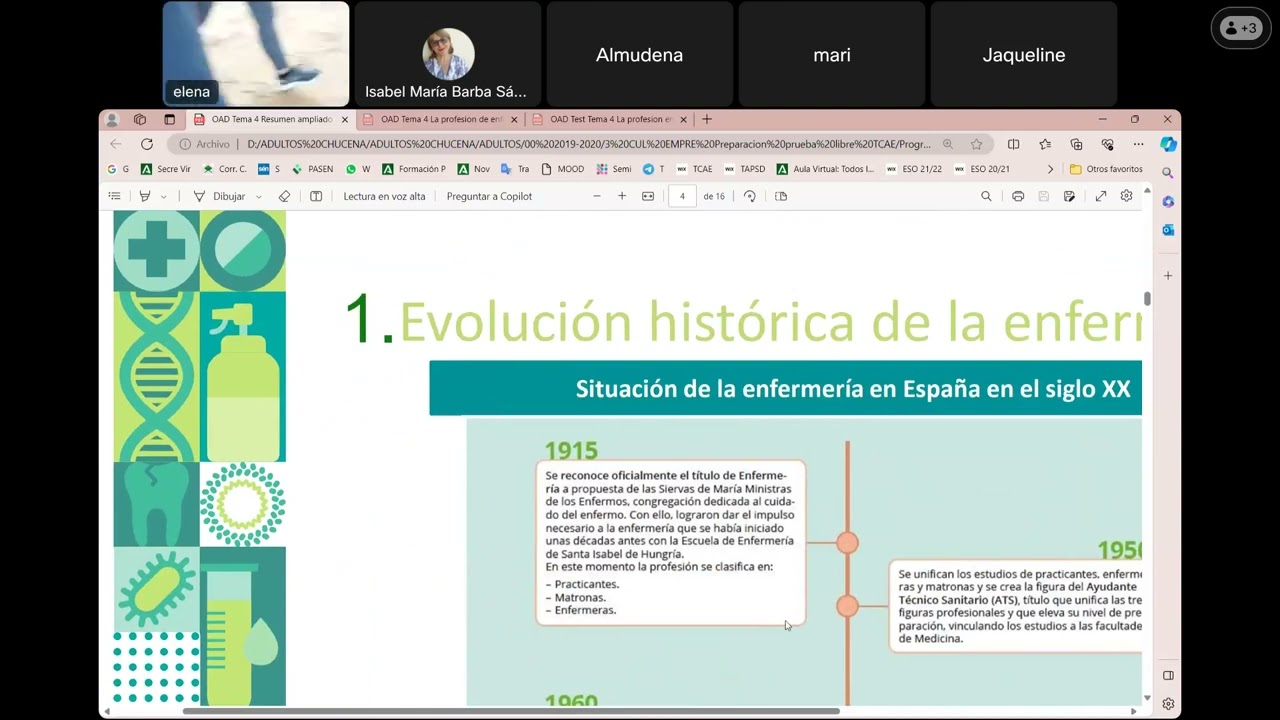Screen dimensions: 1280x720
Task: Open Copilot from Edge sidebar
Action: click(x=1168, y=144)
